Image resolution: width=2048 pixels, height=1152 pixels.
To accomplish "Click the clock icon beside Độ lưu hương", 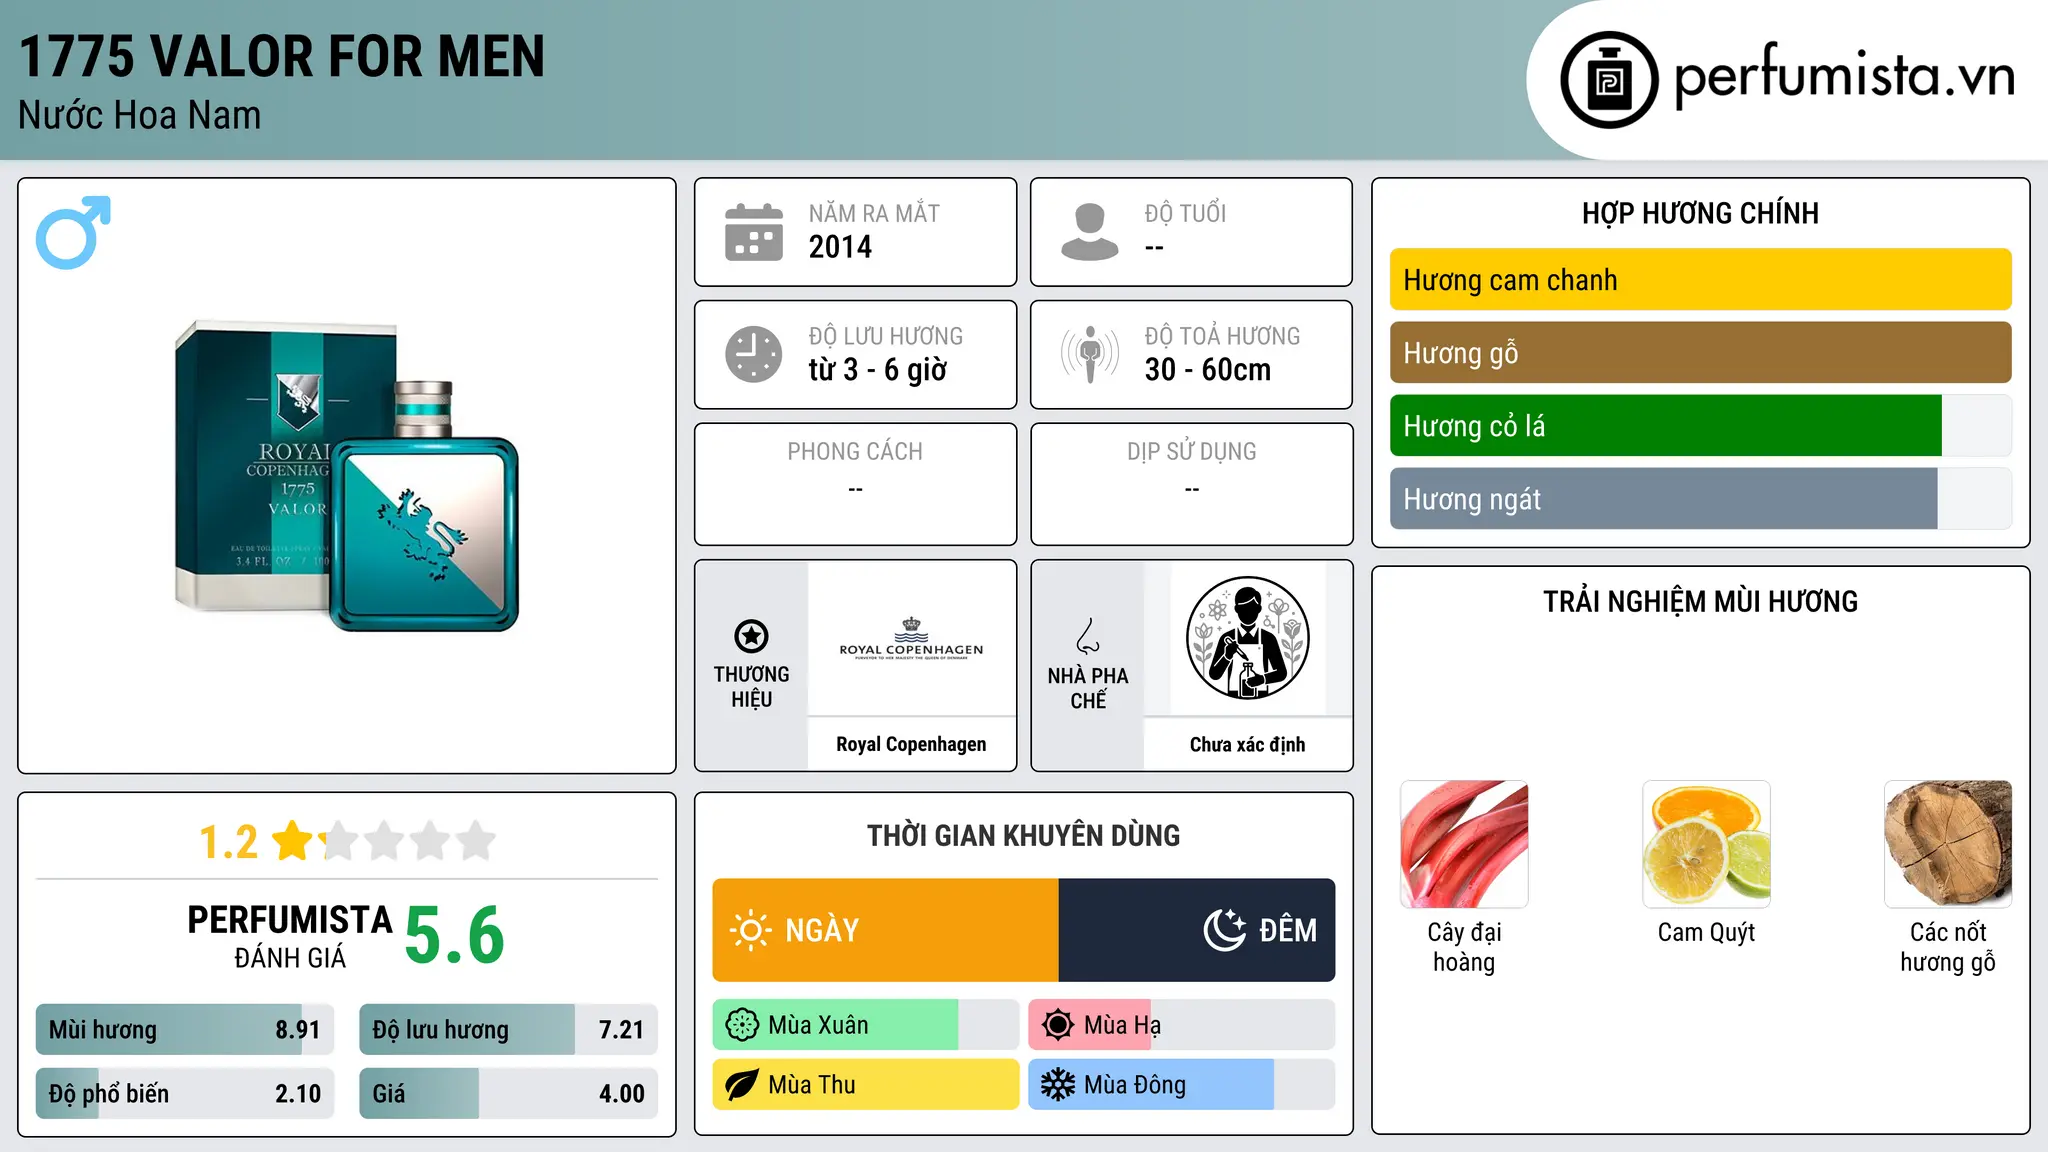I will (x=754, y=354).
